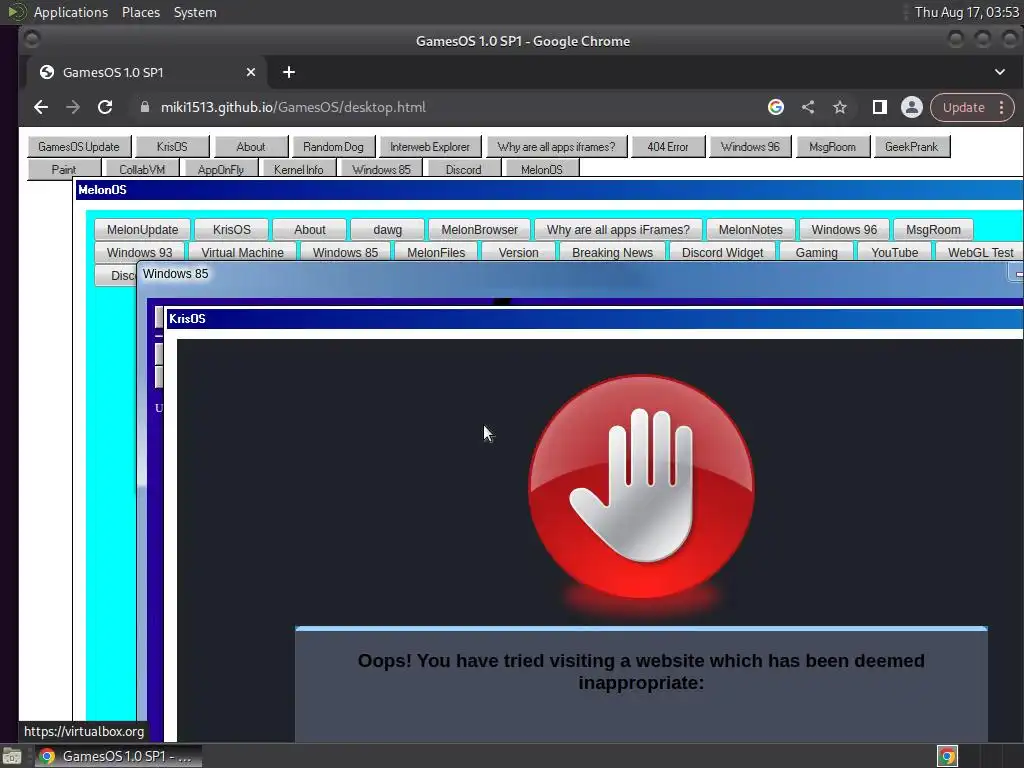Reload the GamesOS page
This screenshot has height=768, width=1024.
pyautogui.click(x=104, y=107)
